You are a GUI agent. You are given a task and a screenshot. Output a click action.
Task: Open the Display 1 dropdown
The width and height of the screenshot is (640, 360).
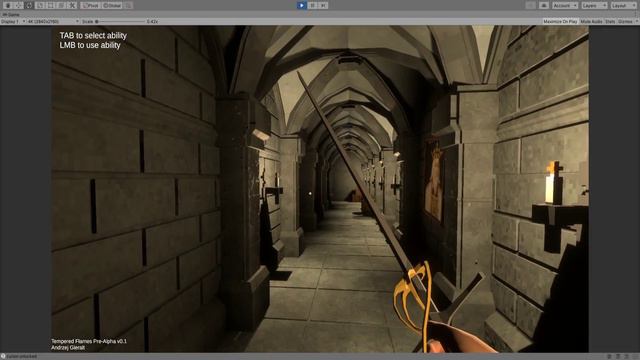click(13, 21)
